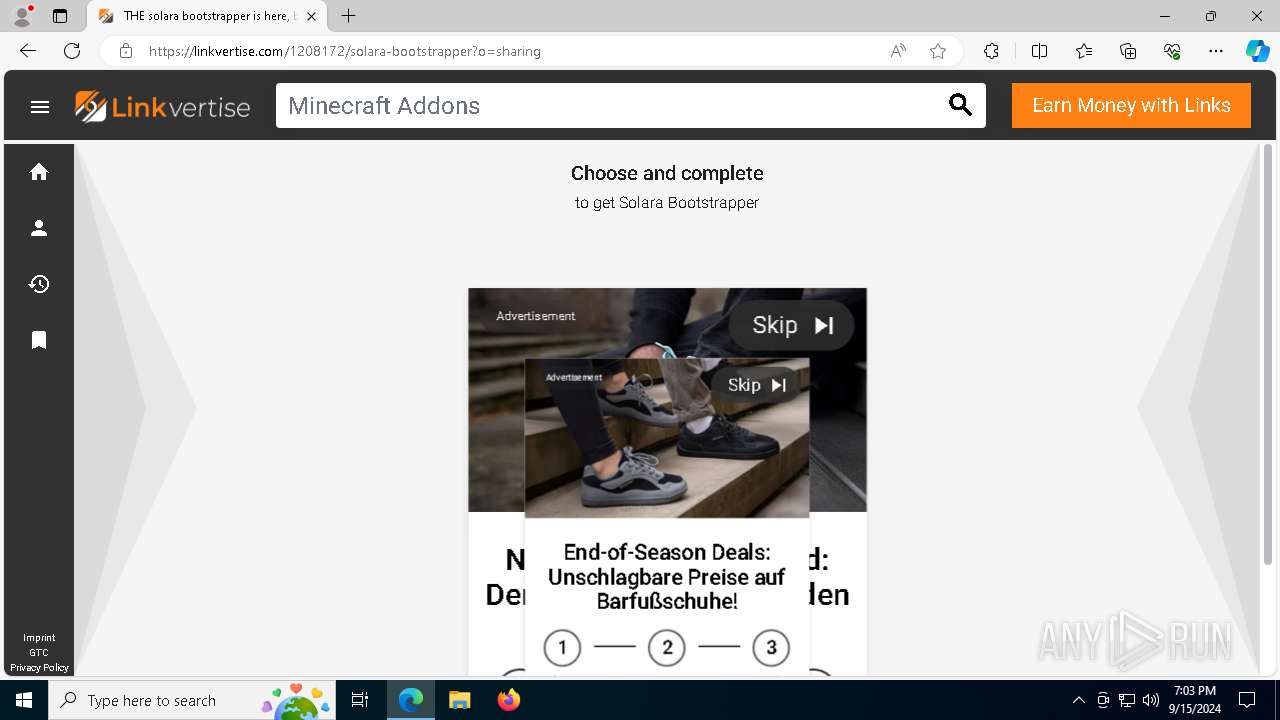
Task: Activate Read aloud icon in address bar
Action: tap(898, 51)
